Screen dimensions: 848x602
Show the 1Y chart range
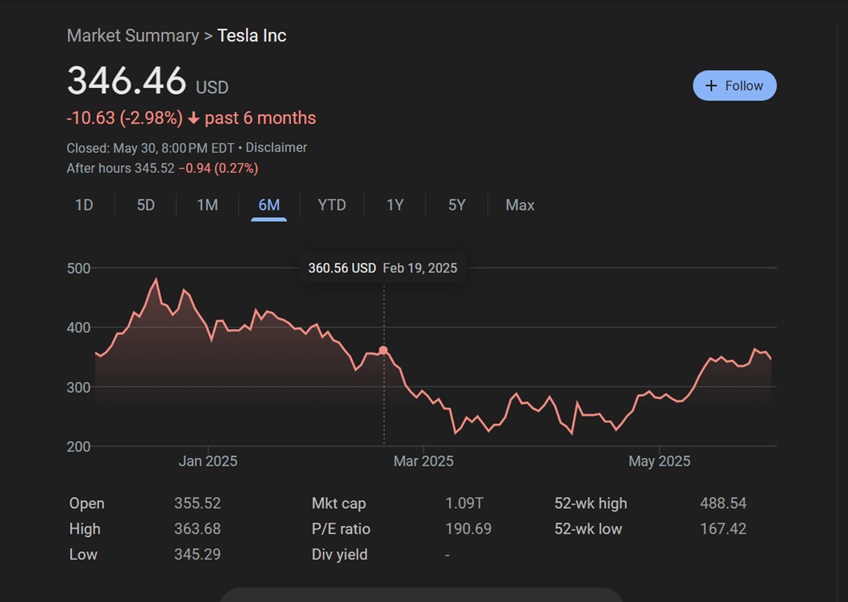click(395, 205)
